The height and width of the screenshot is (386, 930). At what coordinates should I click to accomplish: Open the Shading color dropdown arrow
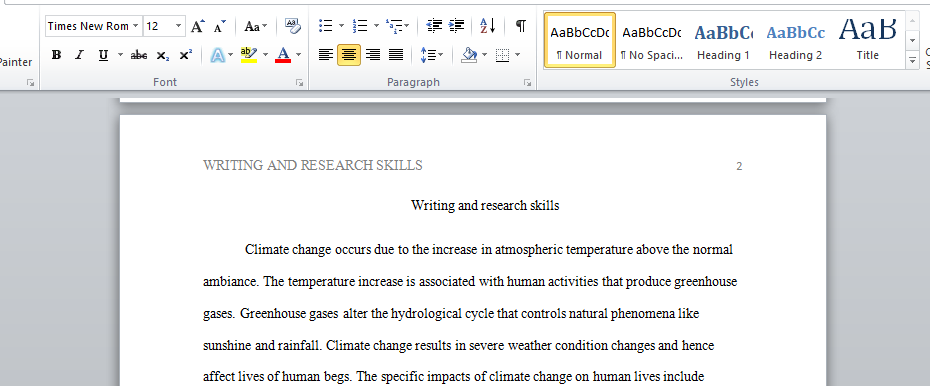click(485, 55)
